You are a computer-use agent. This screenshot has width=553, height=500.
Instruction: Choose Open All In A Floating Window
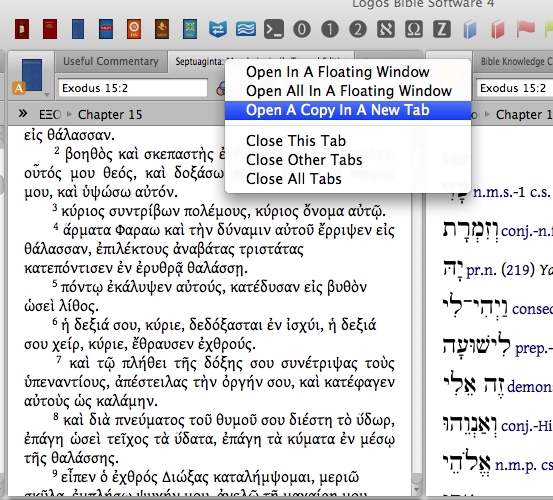pos(348,91)
